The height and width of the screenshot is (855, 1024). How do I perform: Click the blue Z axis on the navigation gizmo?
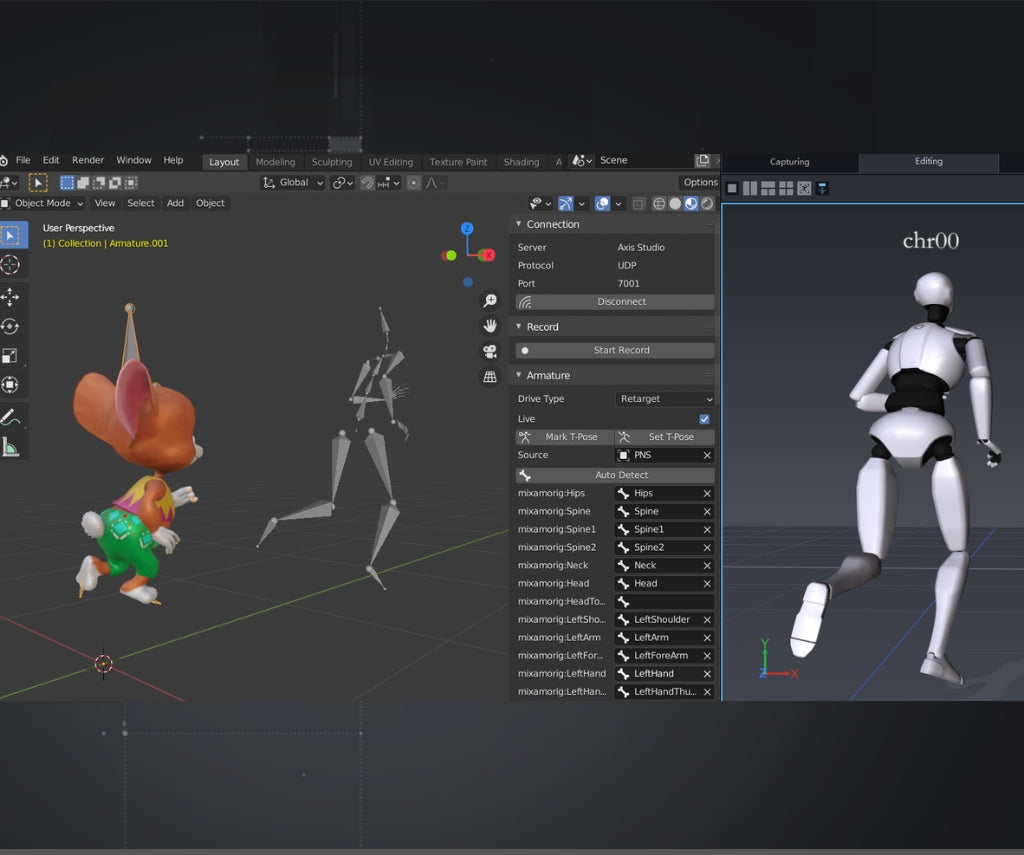click(467, 229)
